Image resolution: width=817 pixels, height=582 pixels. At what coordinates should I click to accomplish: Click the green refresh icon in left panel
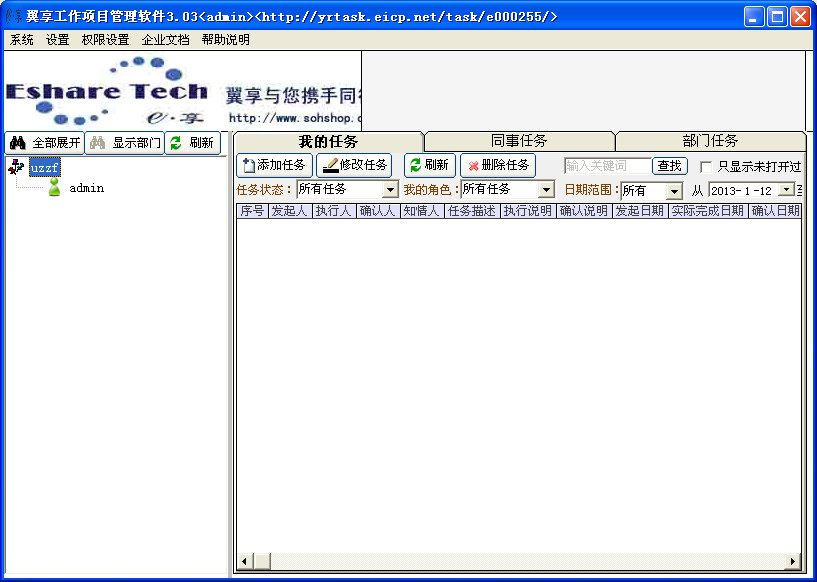(x=176, y=143)
